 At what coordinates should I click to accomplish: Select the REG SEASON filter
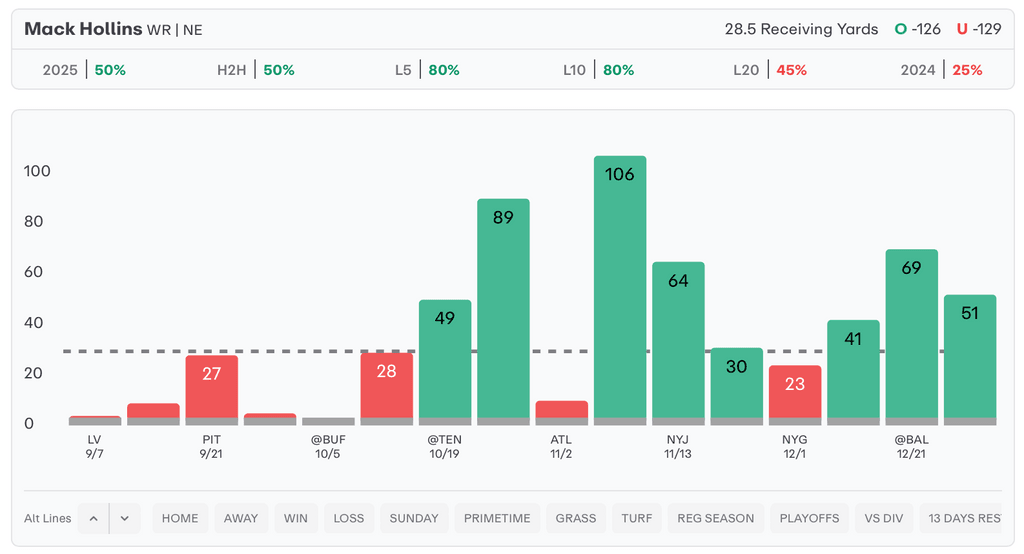pyautogui.click(x=716, y=518)
